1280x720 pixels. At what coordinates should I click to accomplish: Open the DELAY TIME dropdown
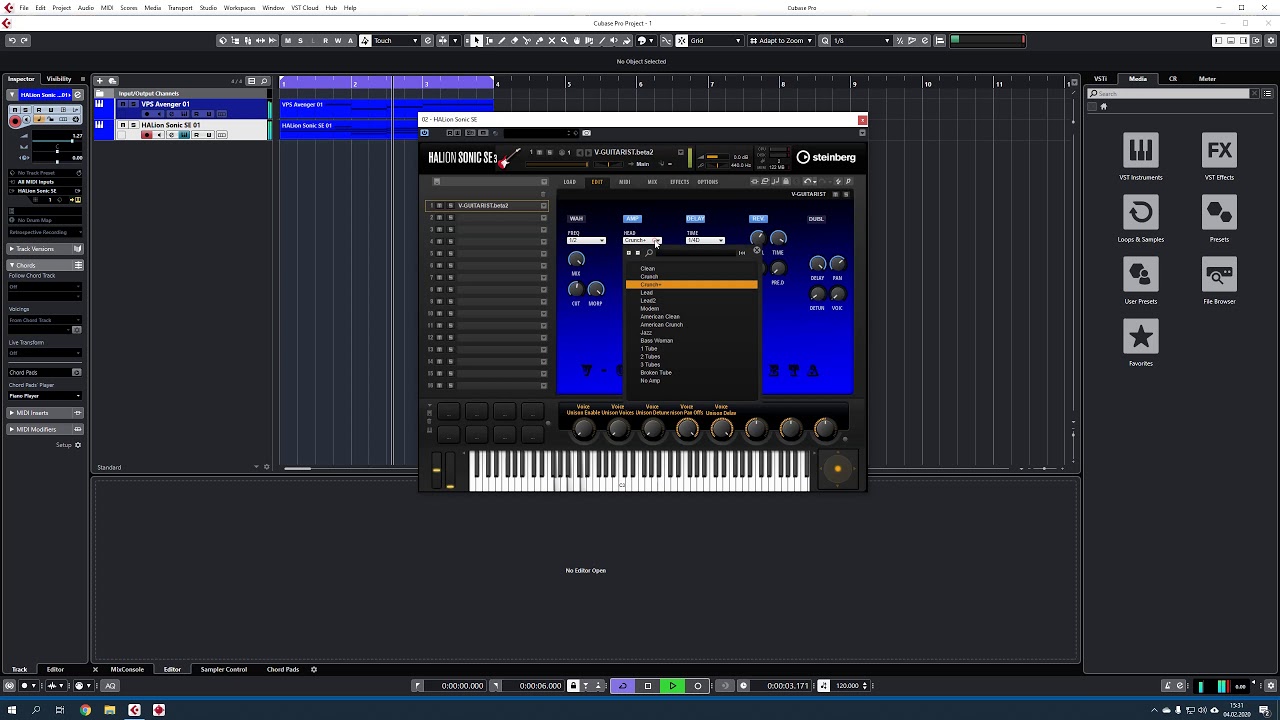pos(705,240)
